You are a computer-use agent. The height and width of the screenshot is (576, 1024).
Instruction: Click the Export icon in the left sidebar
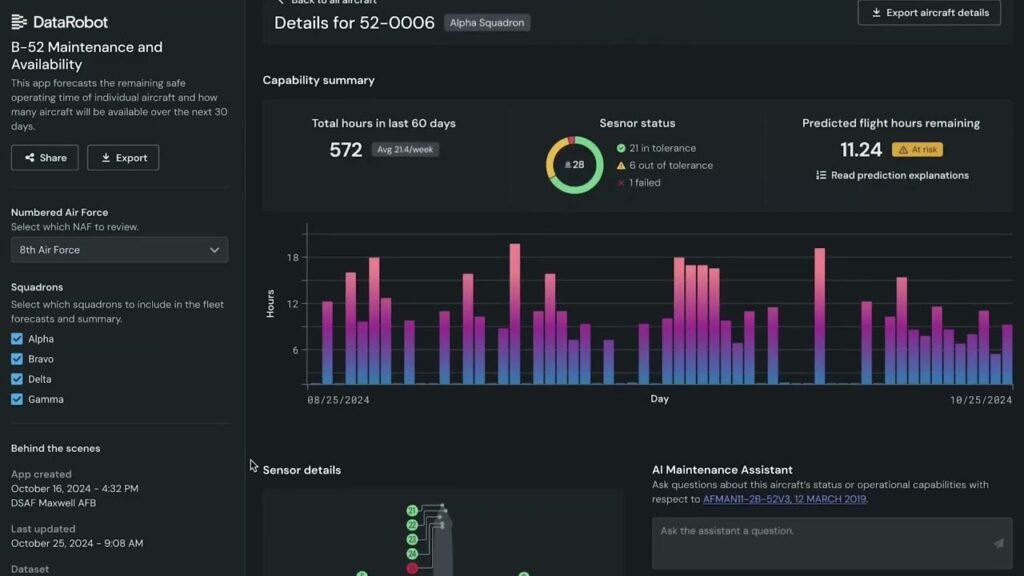click(x=123, y=157)
